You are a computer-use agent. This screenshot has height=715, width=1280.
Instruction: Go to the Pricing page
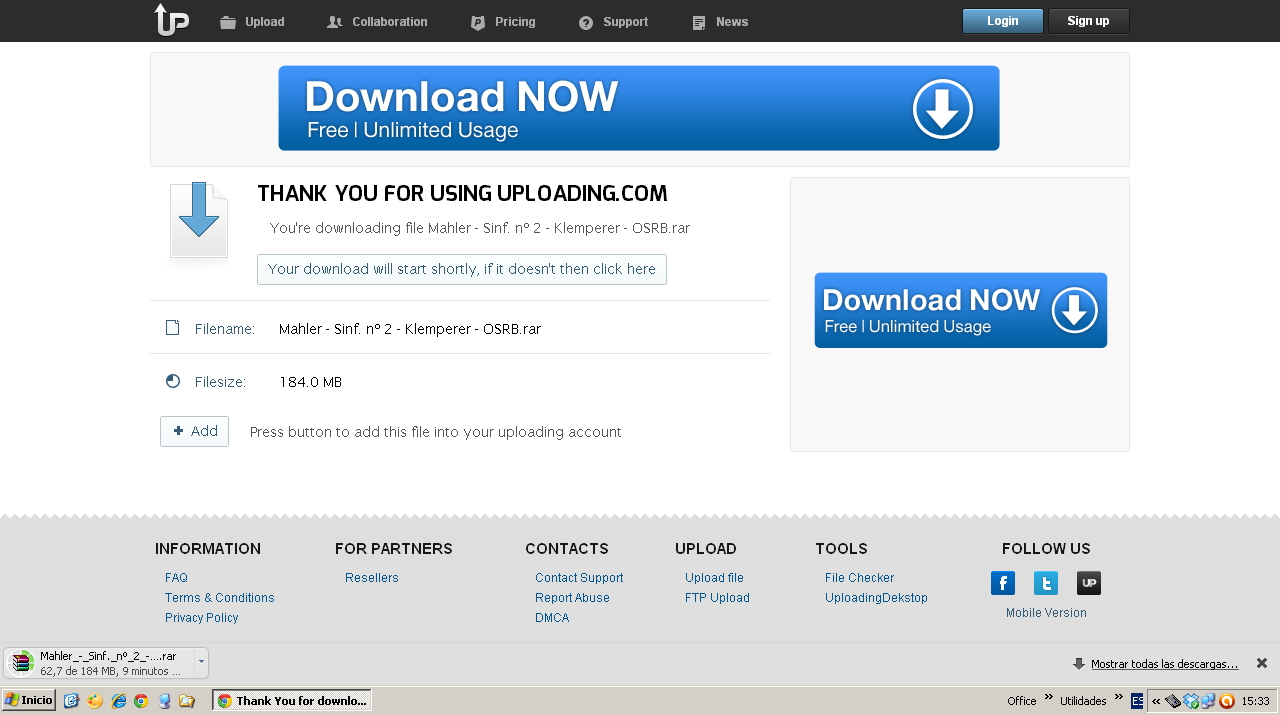pos(503,22)
